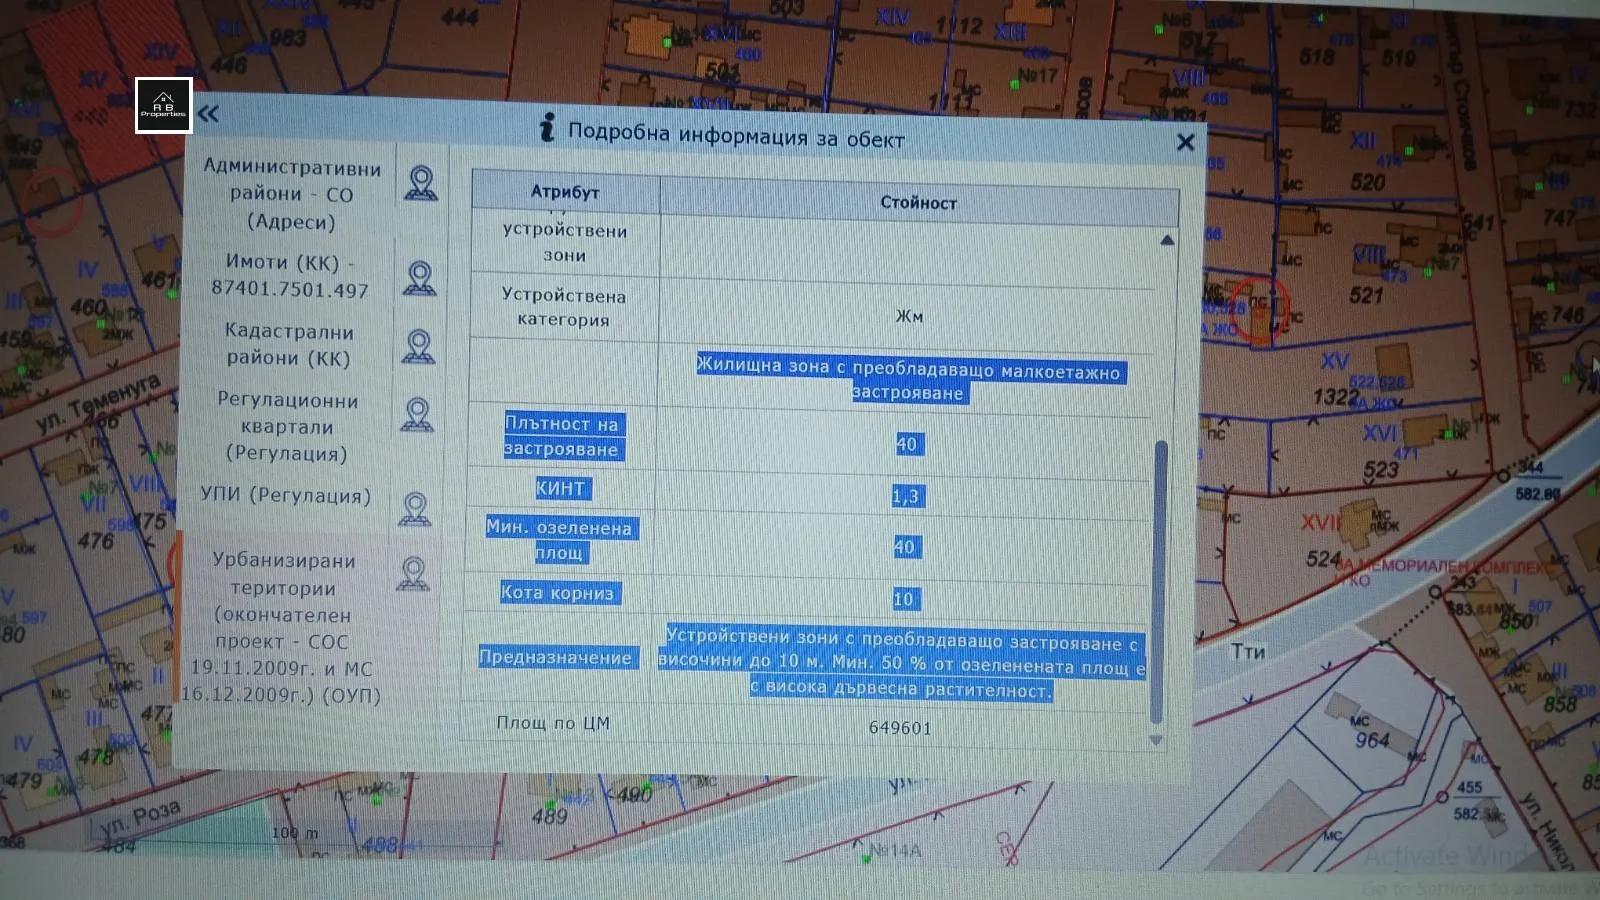Select Кадастрални райони (КК) entry
The height and width of the screenshot is (900, 1600).
click(287, 344)
